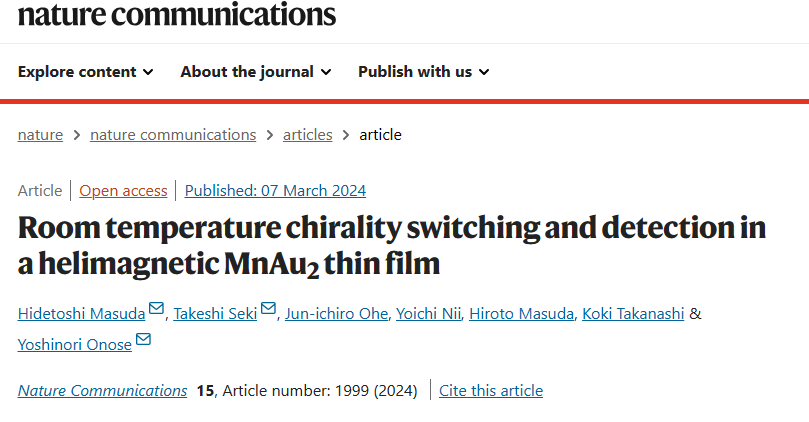809x422 pixels.
Task: Open Hiroto Masuda author details
Action: click(x=521, y=314)
